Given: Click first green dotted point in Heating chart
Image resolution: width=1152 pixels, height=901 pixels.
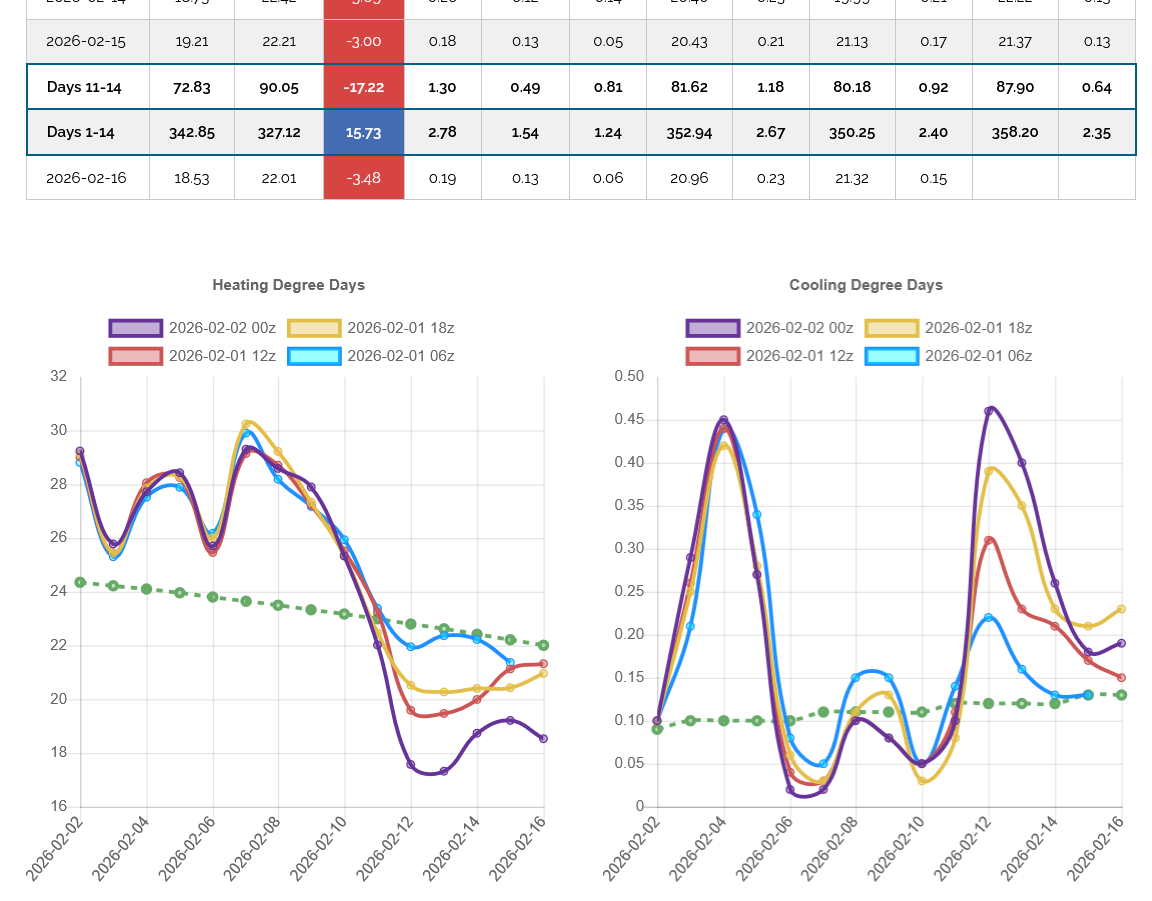Looking at the screenshot, I should coord(80,582).
